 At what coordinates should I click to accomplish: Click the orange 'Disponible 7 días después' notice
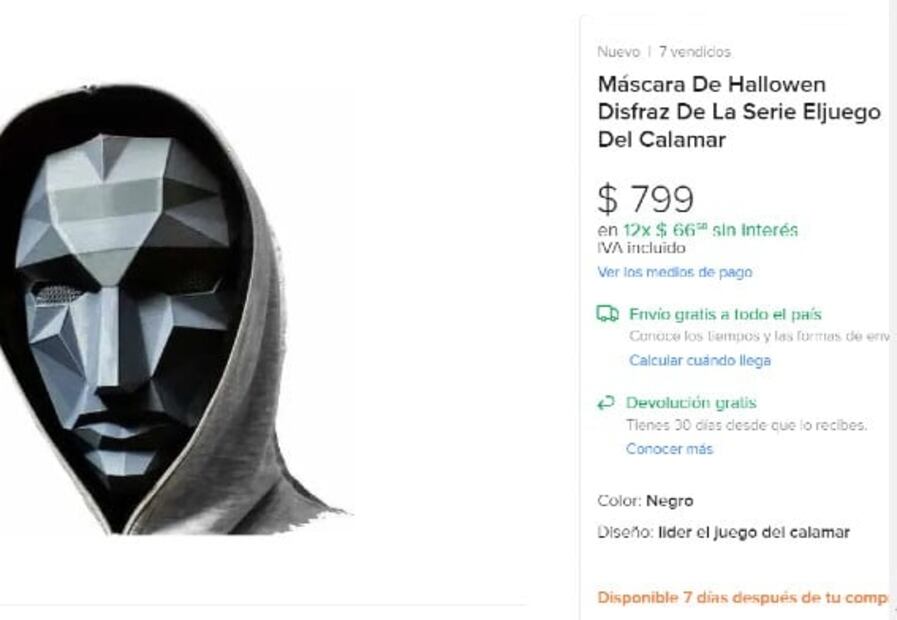pos(740,598)
